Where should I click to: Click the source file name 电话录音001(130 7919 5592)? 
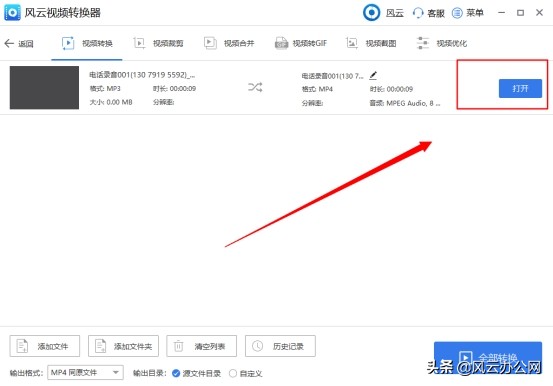tap(142, 75)
